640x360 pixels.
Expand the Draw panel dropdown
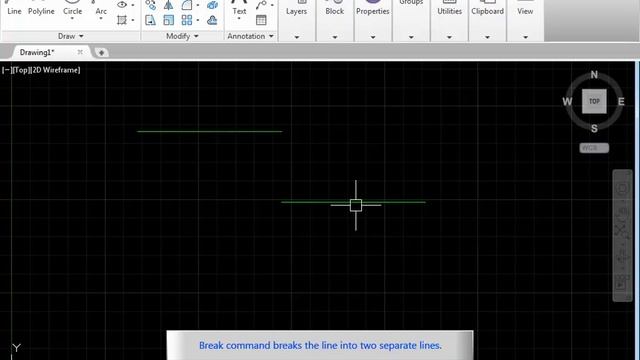[81, 36]
